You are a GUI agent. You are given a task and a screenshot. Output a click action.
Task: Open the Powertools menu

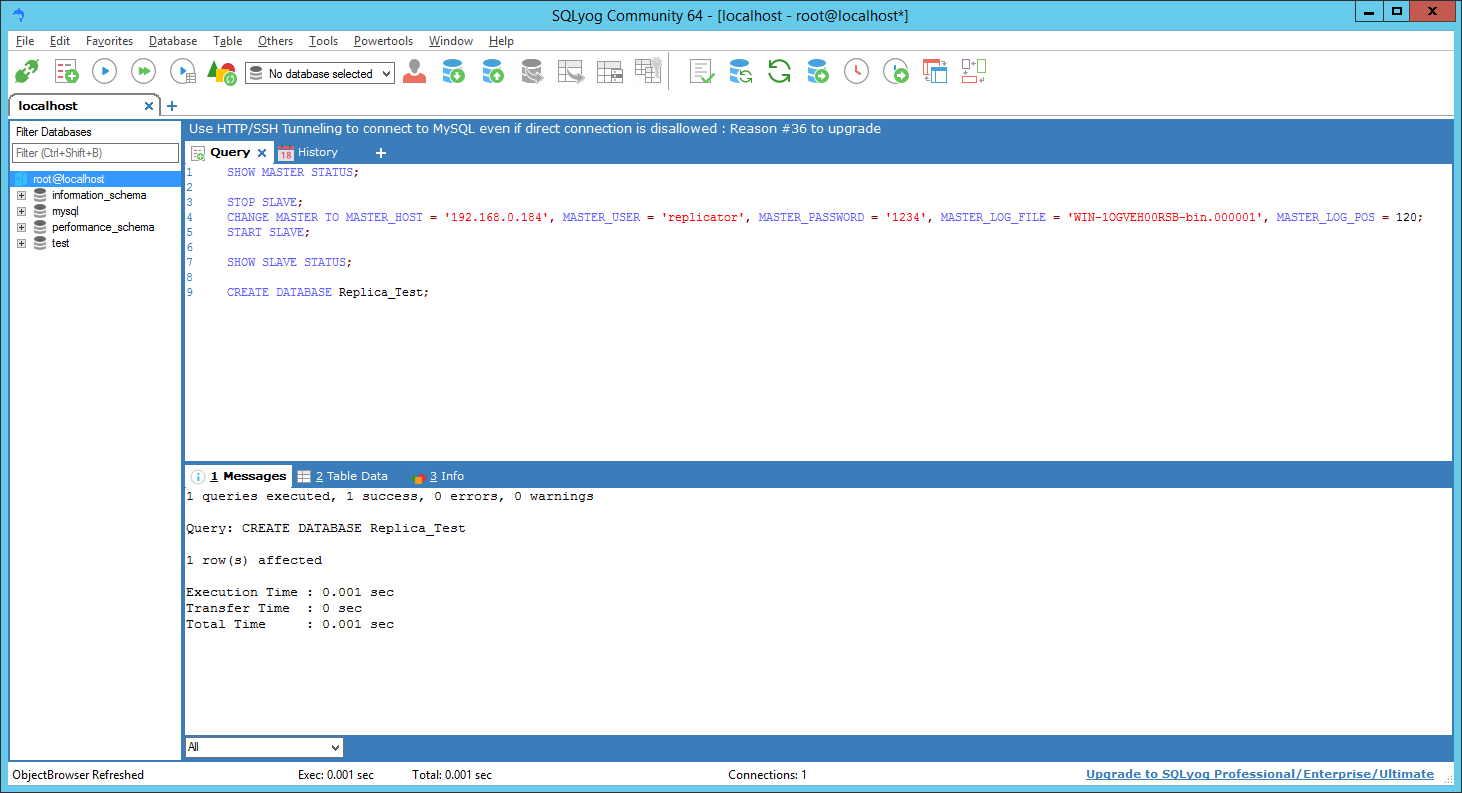(x=383, y=41)
